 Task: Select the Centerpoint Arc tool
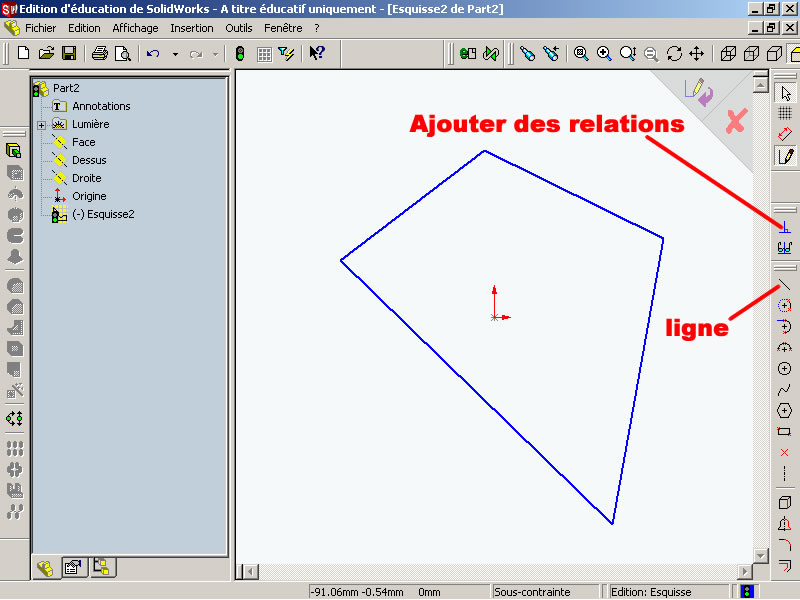coord(785,306)
